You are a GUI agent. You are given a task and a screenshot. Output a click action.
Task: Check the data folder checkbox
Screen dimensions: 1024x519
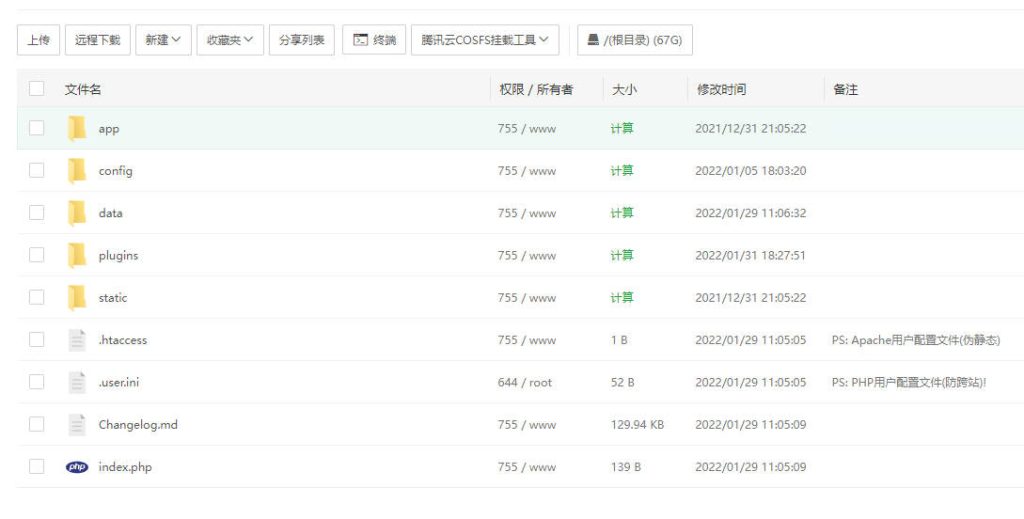coord(37,213)
